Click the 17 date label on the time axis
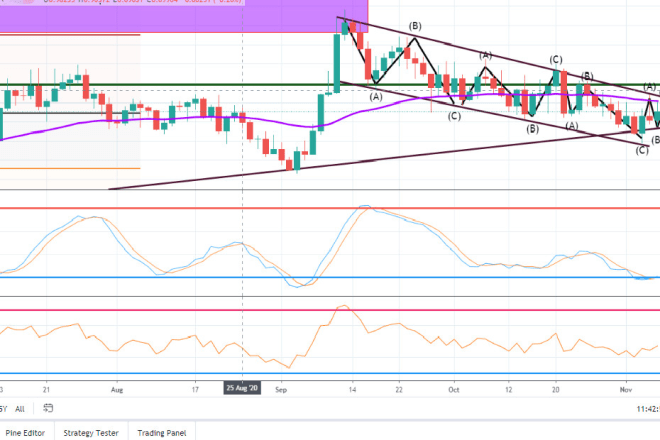This screenshot has height=440, width=660. (195, 389)
